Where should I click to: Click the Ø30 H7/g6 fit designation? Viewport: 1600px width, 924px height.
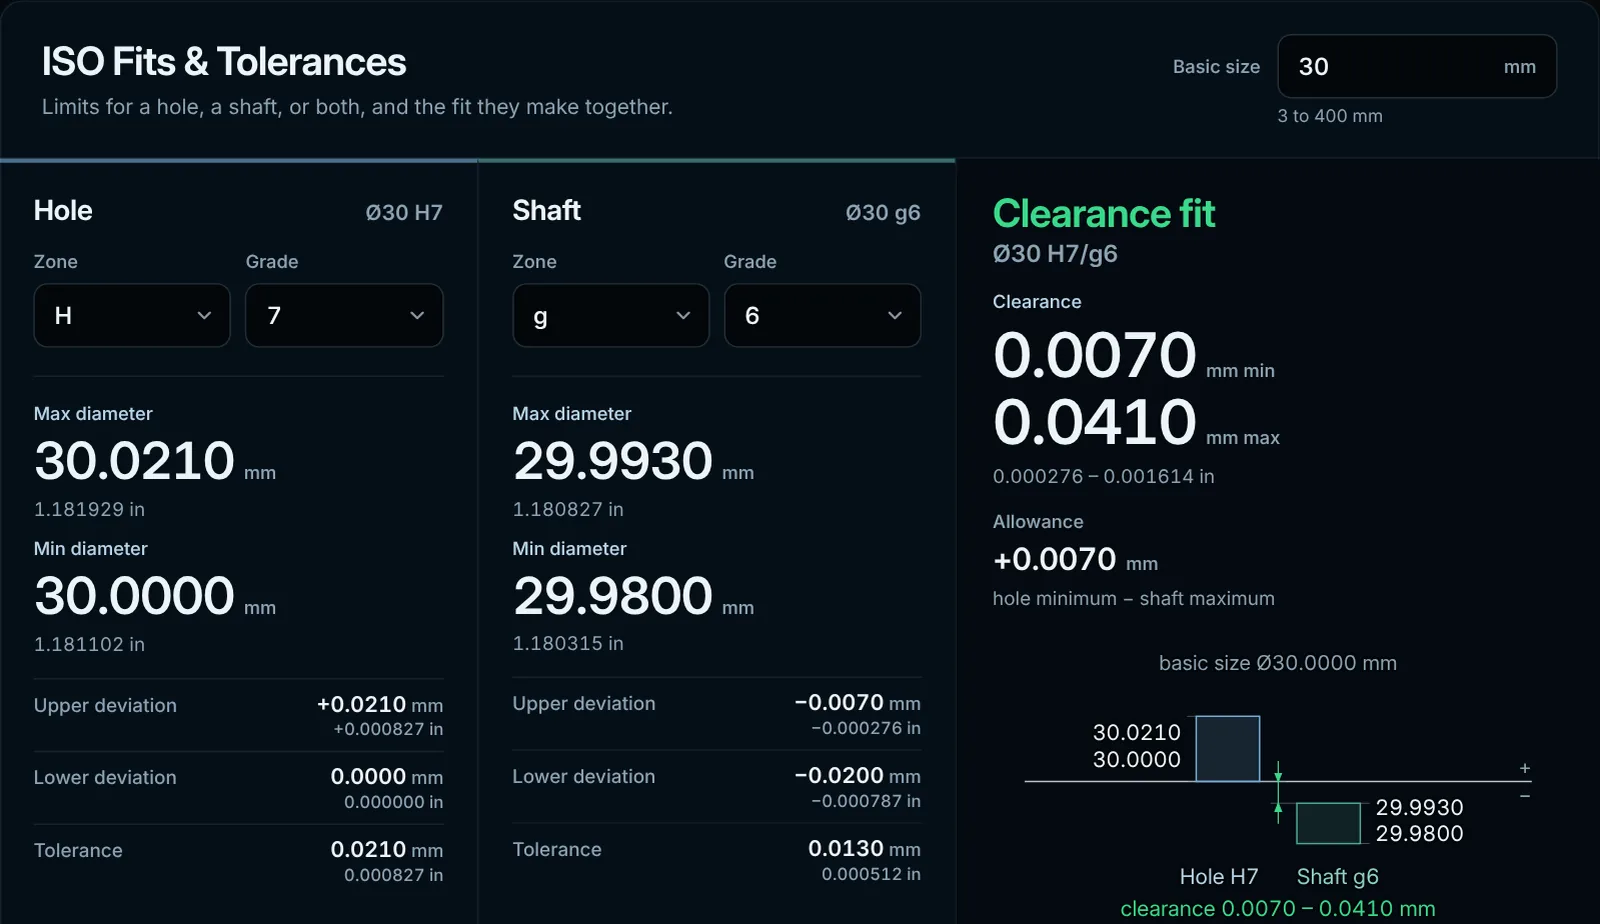1055,254
